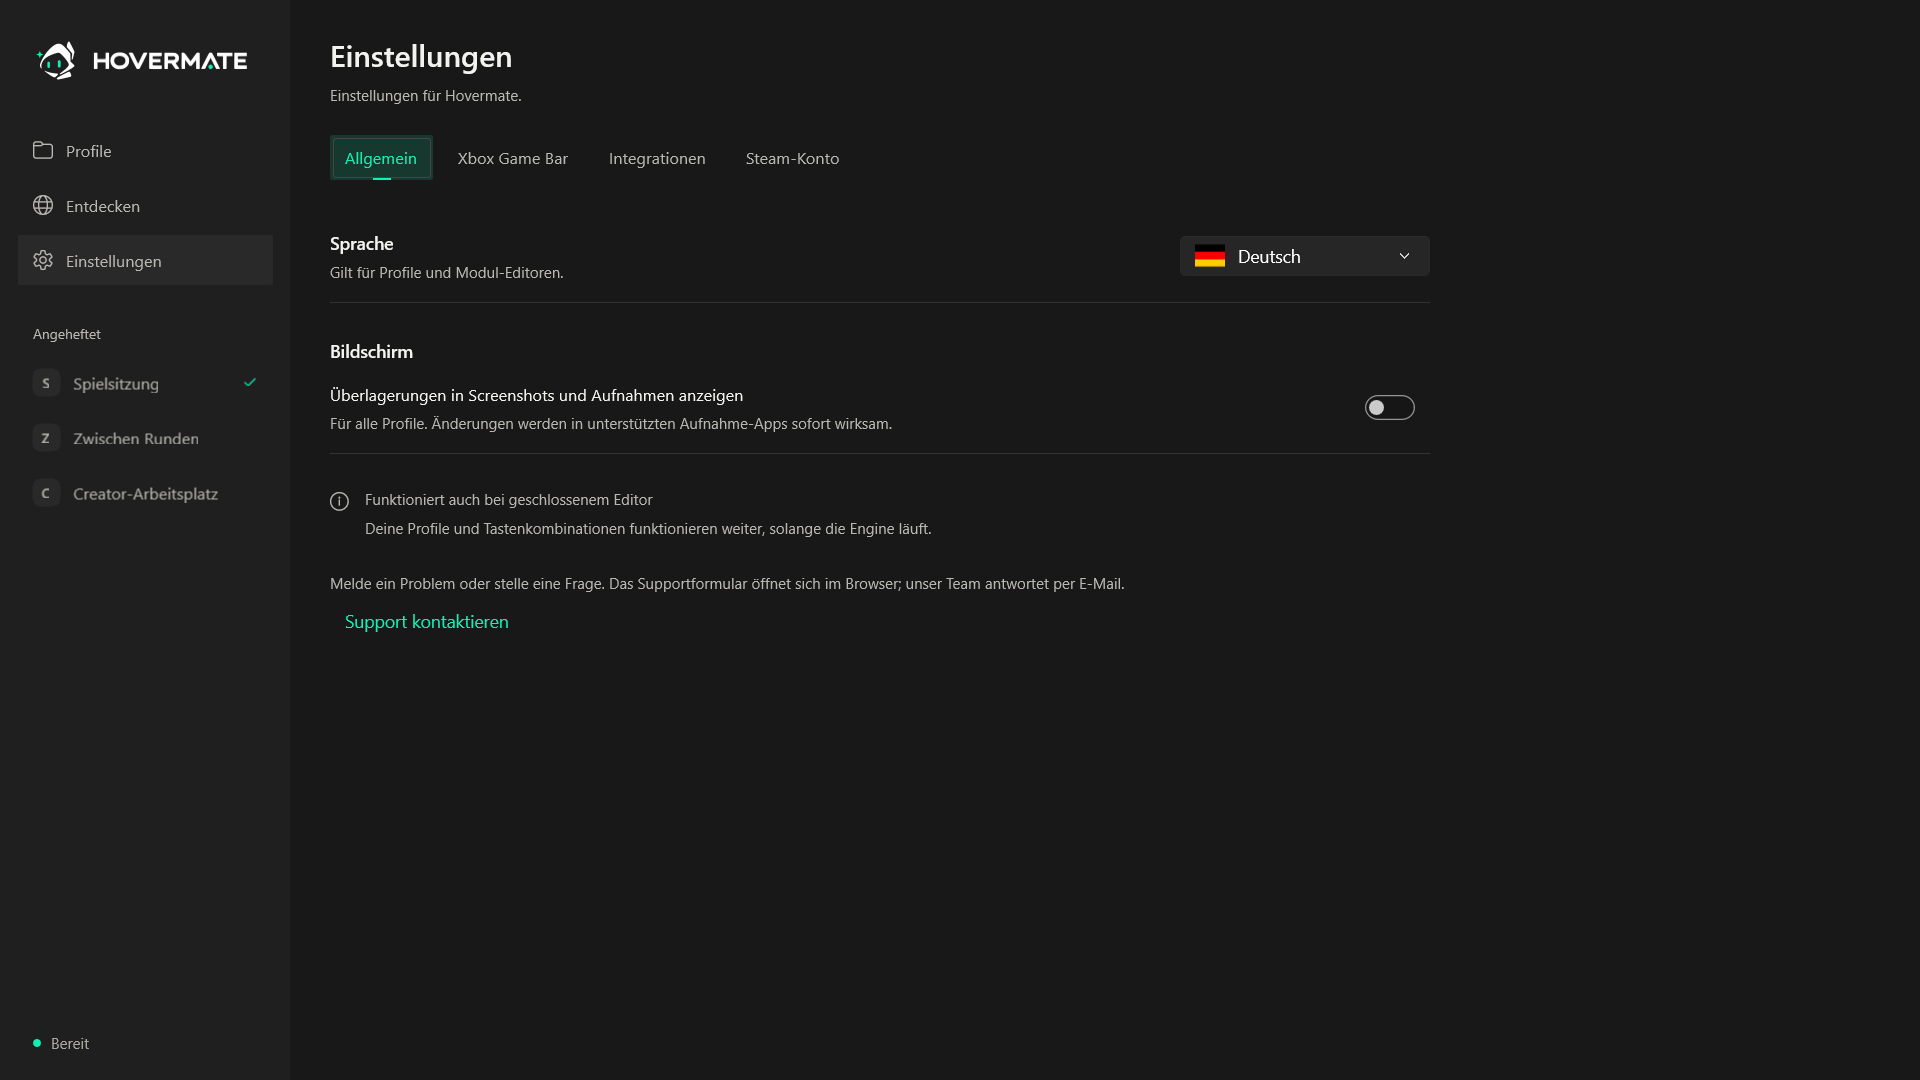Expand language list via chevron arrow
This screenshot has height=1080, width=1920.
(x=1404, y=256)
